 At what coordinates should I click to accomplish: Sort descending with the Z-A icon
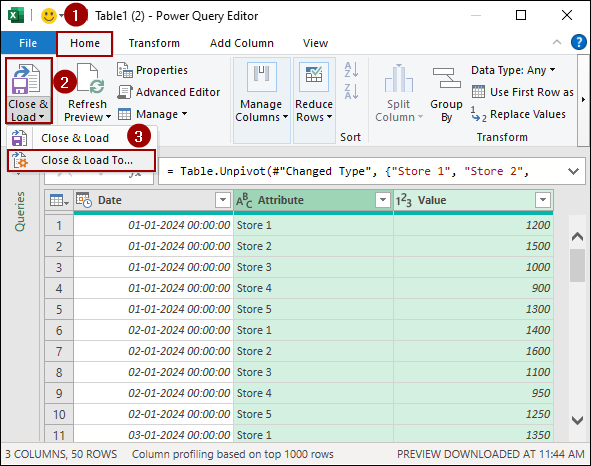tap(351, 92)
